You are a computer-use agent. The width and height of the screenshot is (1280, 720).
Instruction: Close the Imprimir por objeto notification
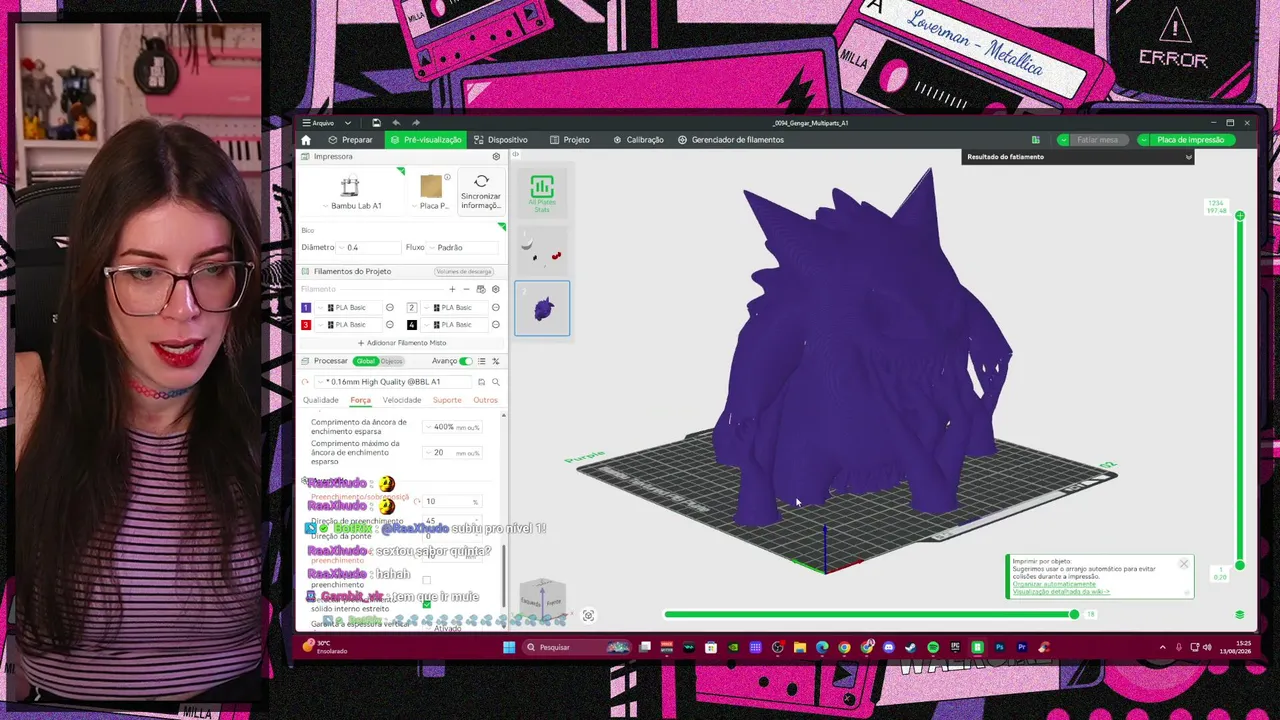(1184, 564)
